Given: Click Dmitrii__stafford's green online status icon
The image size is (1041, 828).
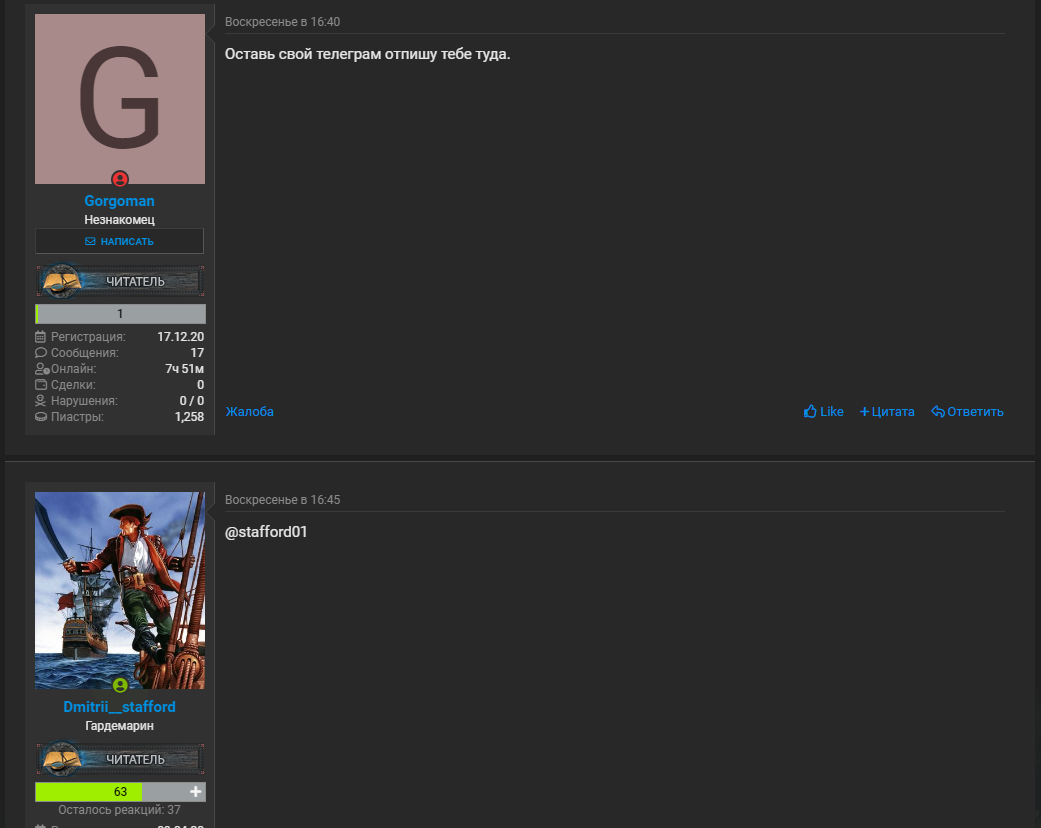Looking at the screenshot, I should (x=120, y=685).
